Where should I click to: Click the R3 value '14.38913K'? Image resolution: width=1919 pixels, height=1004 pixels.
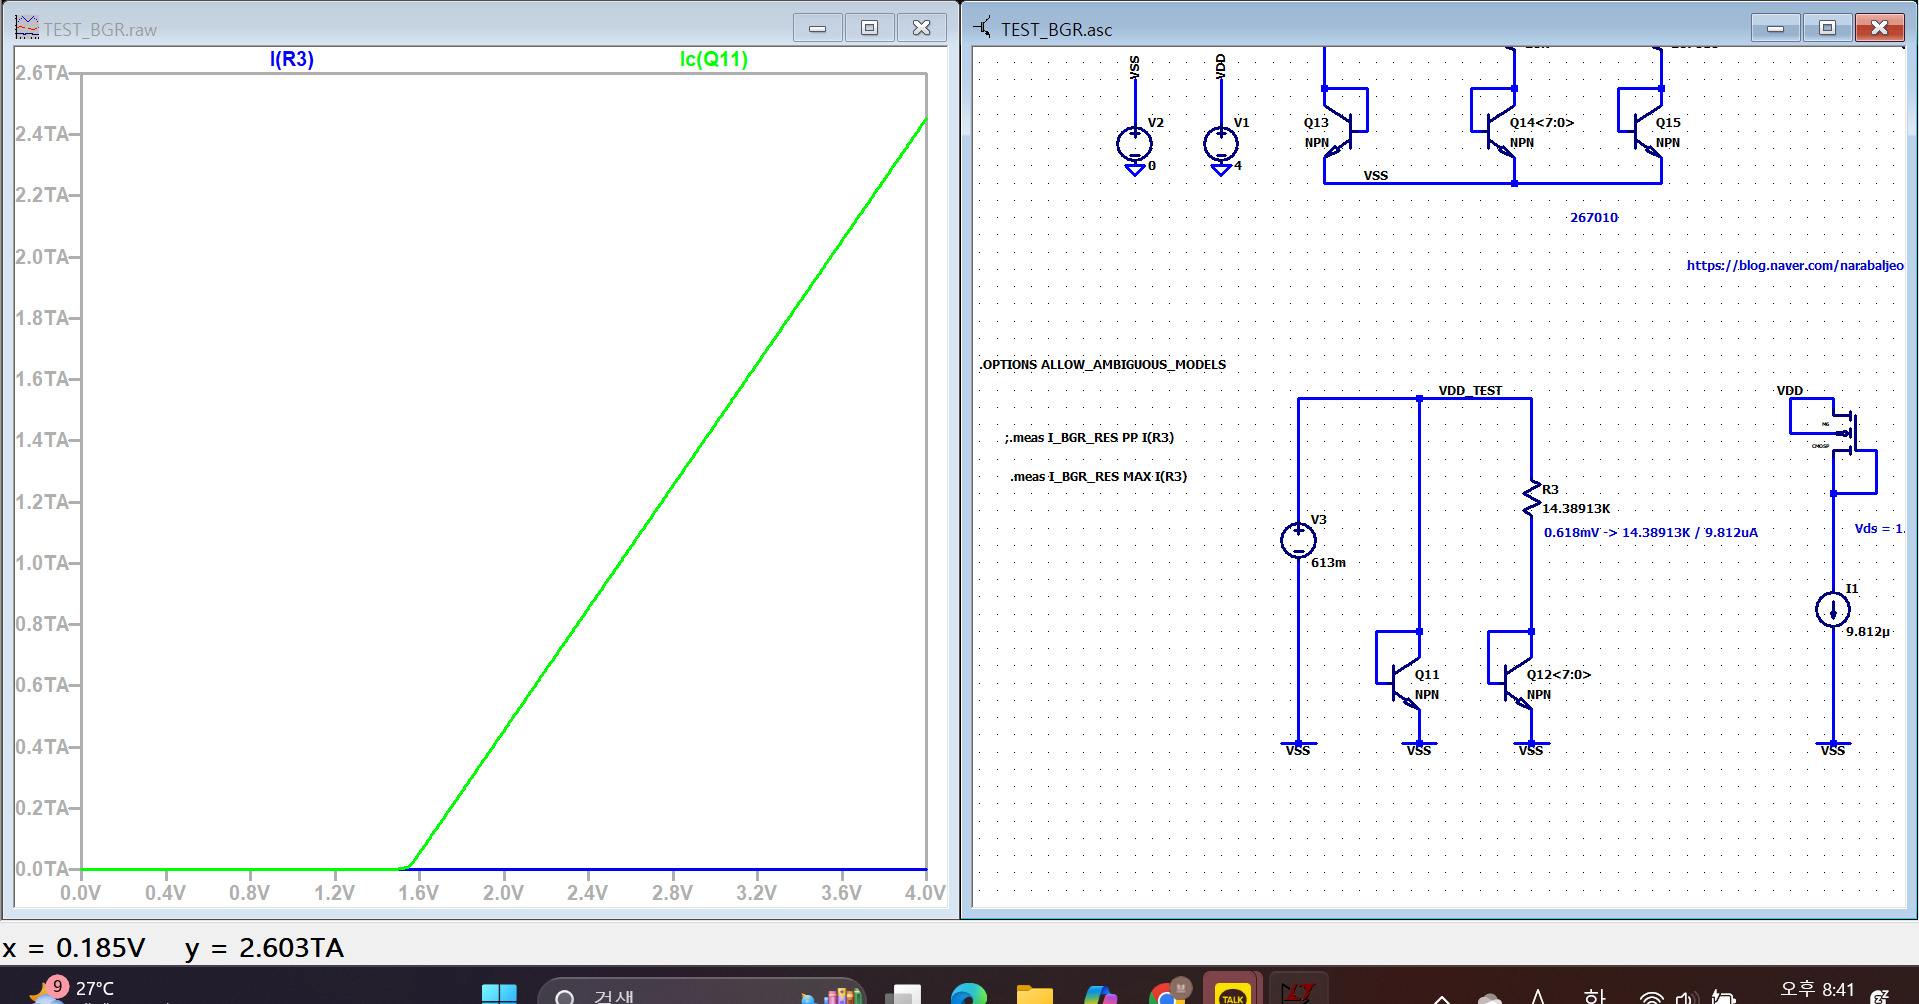pyautogui.click(x=1576, y=508)
